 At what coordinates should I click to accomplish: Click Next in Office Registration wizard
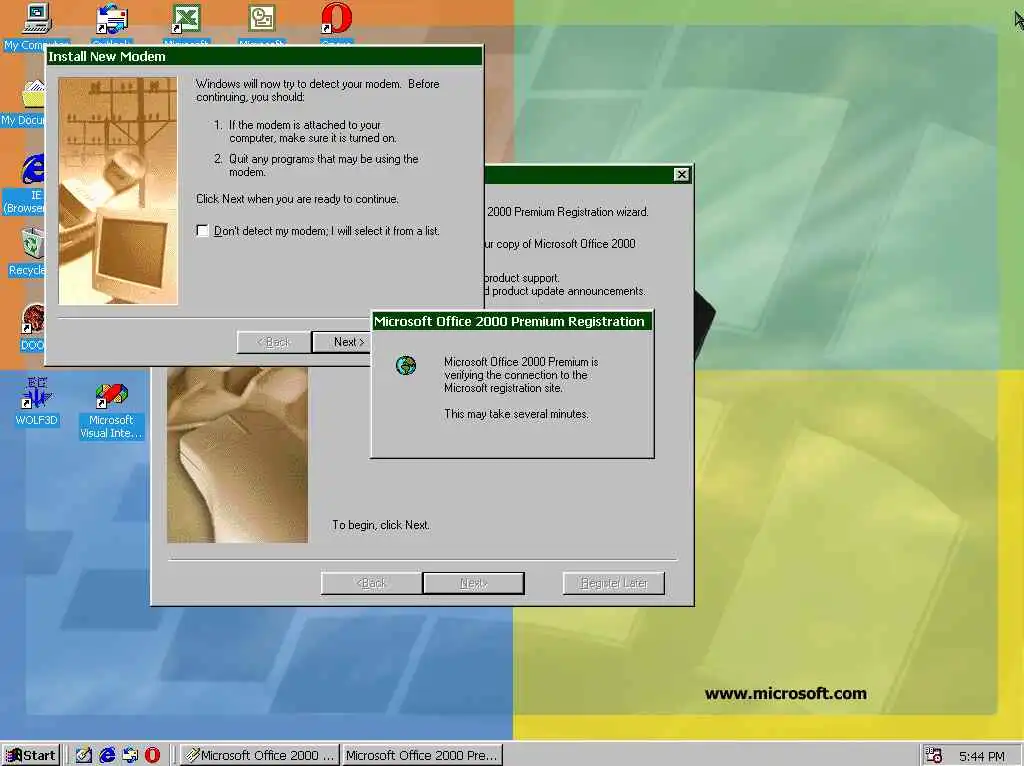[x=473, y=583]
